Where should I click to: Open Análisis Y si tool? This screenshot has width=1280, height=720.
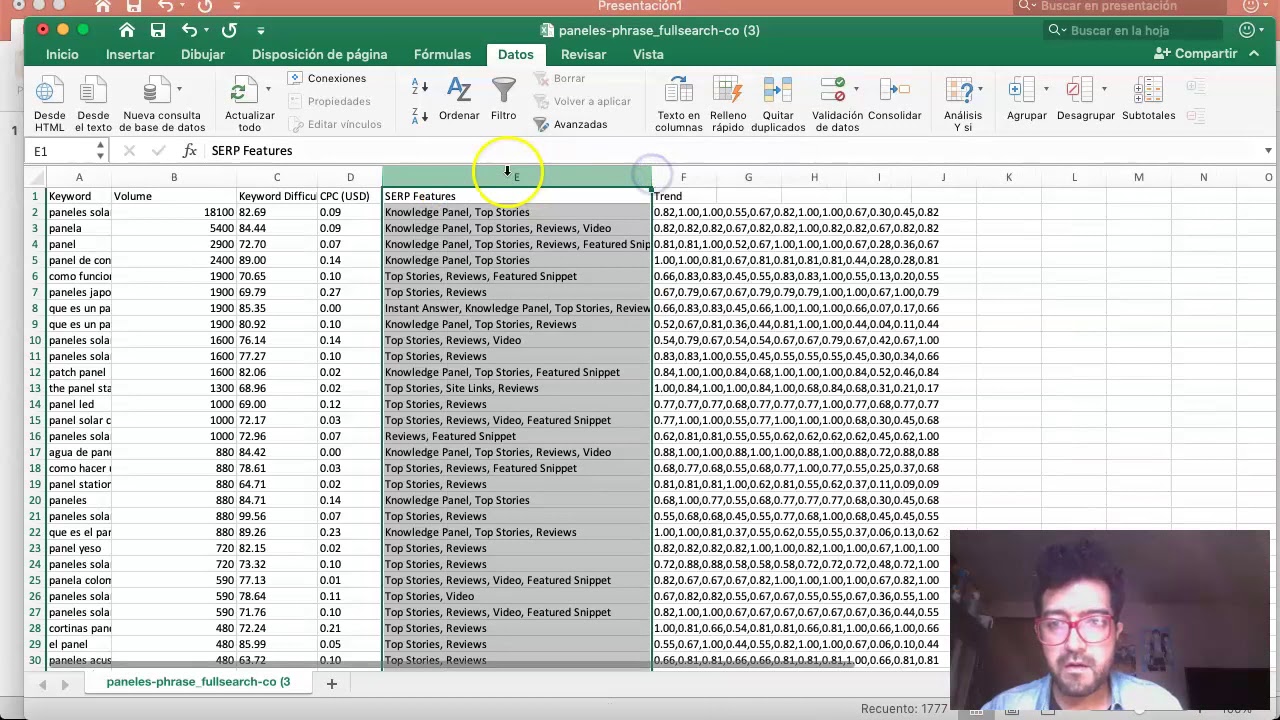[x=959, y=92]
